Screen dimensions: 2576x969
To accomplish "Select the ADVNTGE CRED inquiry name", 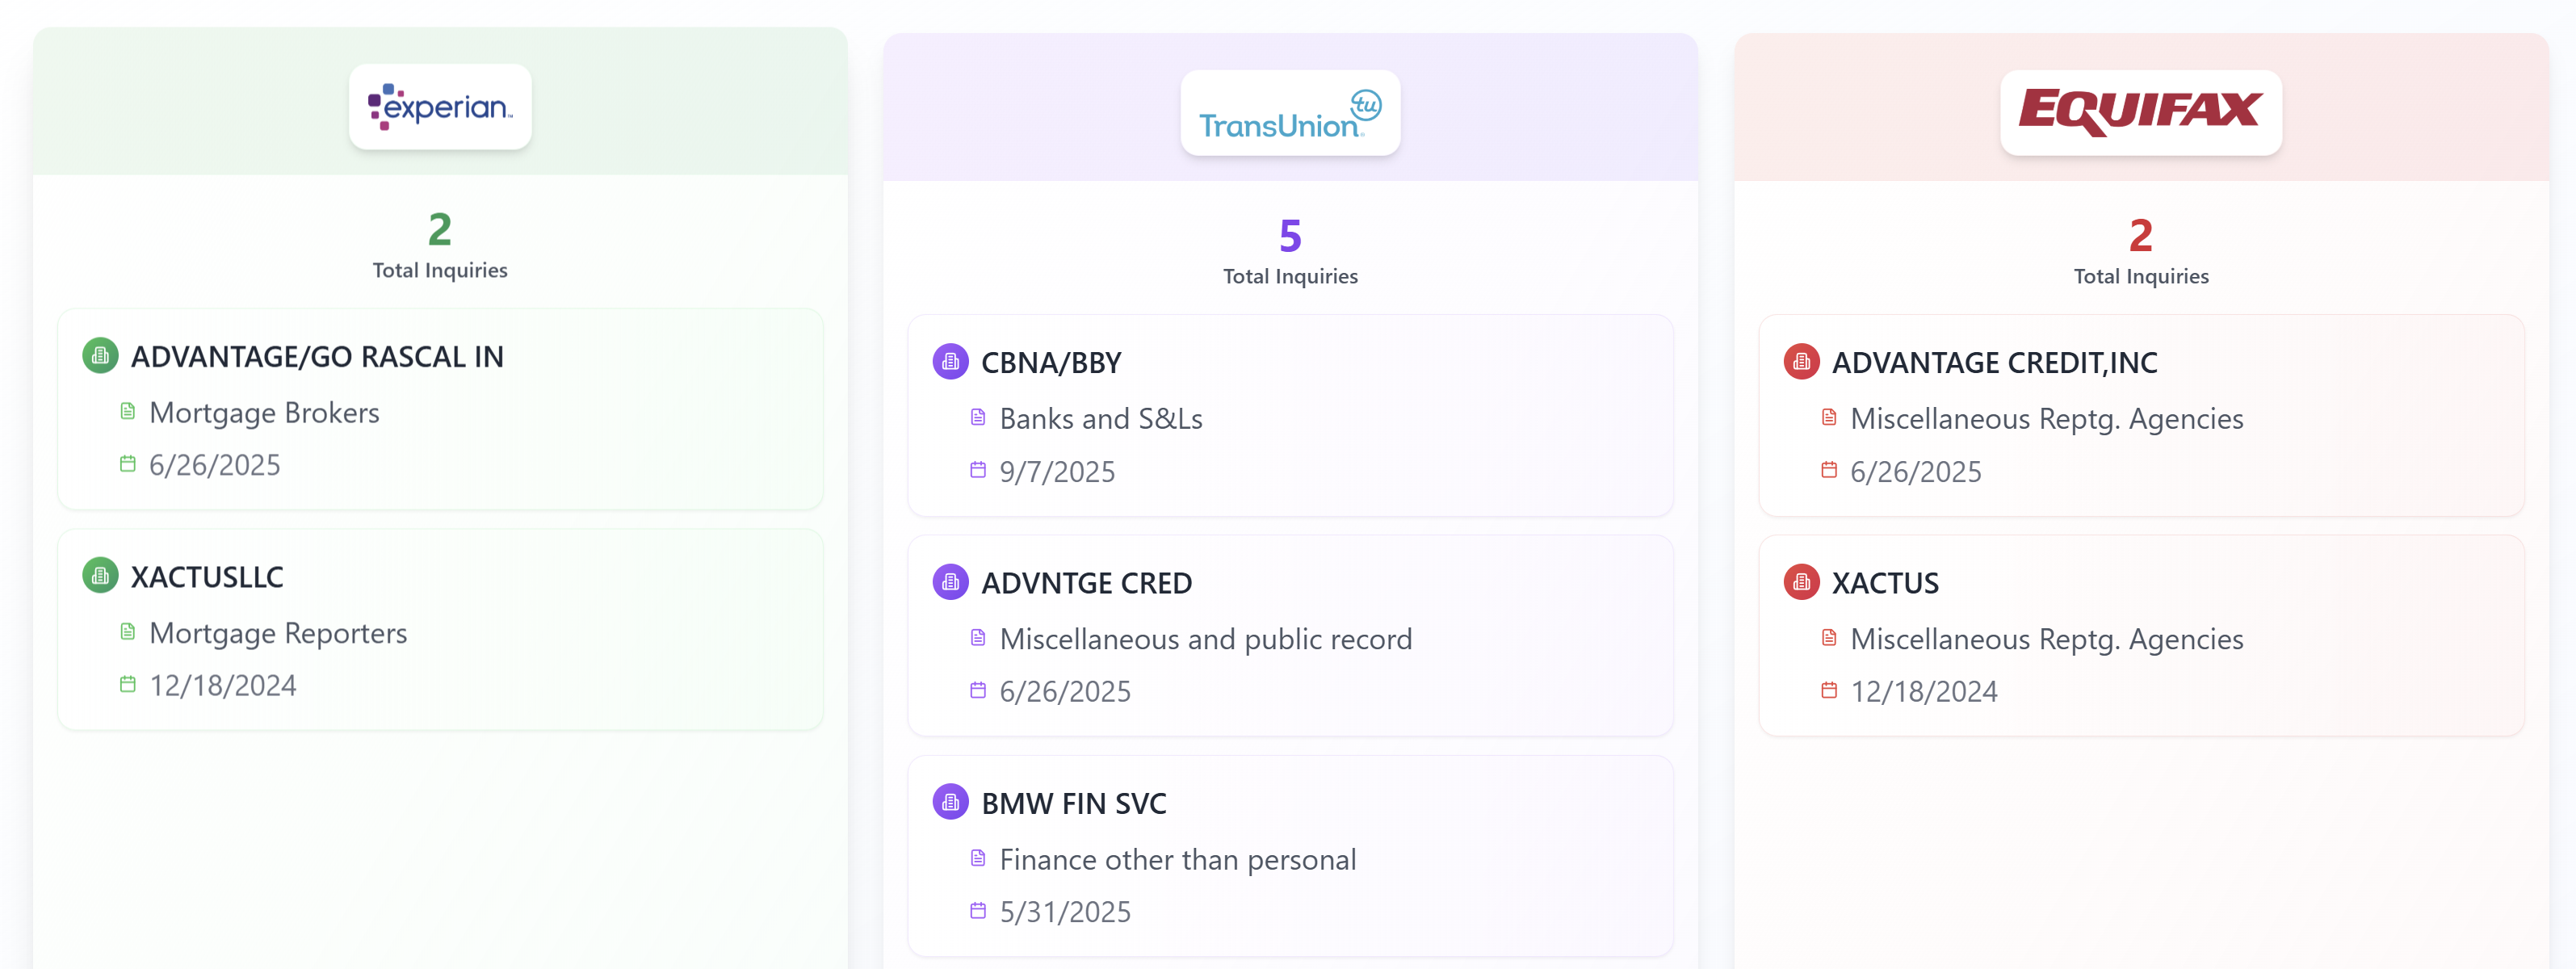I will click(1086, 583).
